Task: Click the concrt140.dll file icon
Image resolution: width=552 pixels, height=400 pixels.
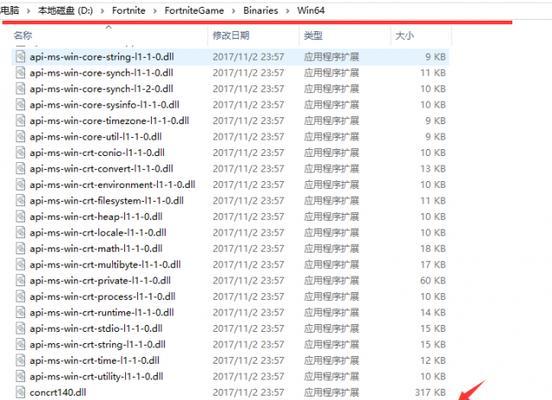Action: point(20,392)
